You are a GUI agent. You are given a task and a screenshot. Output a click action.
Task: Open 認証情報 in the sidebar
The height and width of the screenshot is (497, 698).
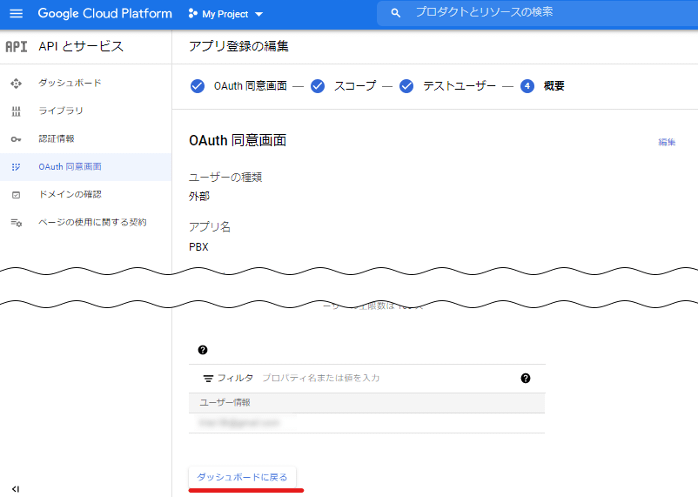click(56, 139)
